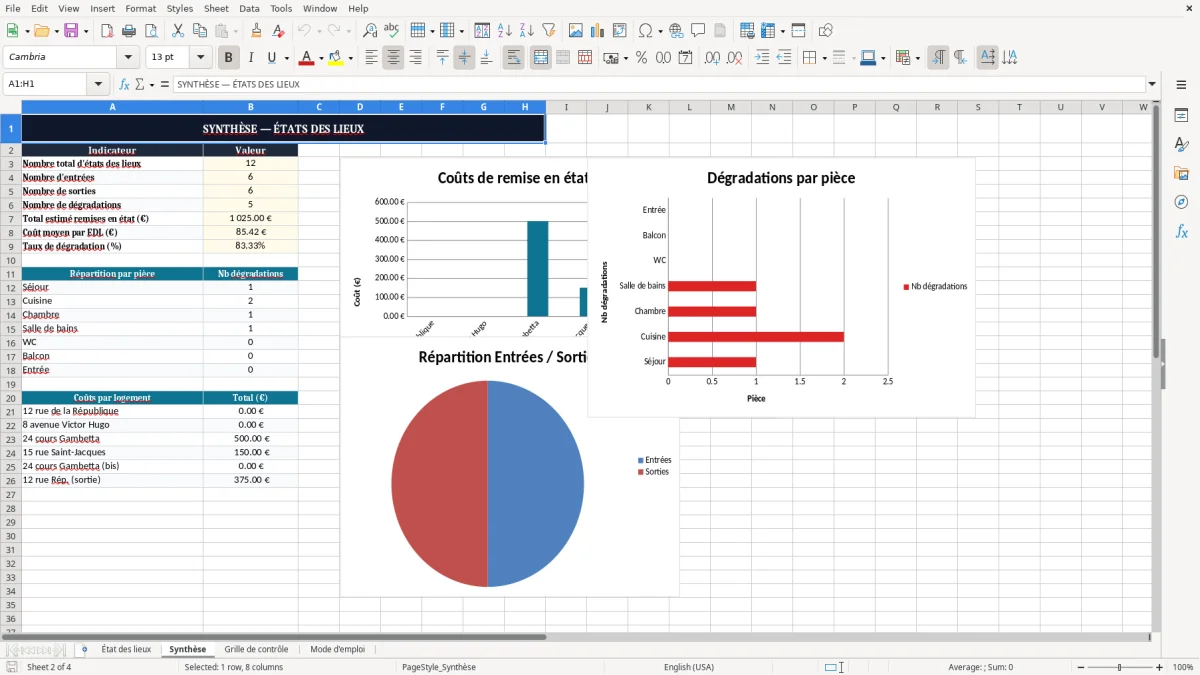Screen dimensions: 1200x675
Task: Expand Background Color dropdown arrow
Action: point(350,58)
